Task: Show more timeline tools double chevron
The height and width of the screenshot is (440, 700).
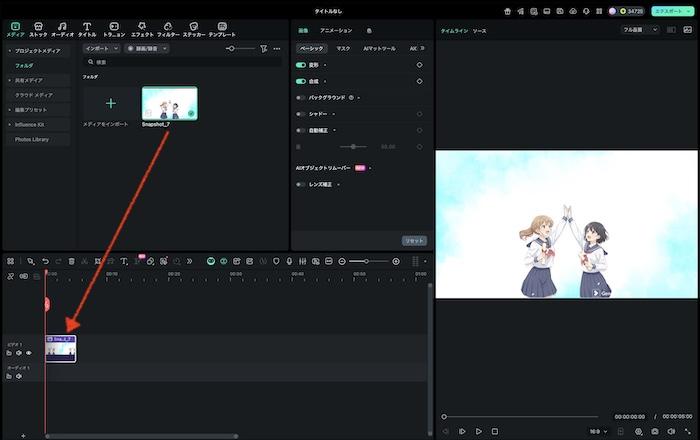Action: tap(189, 262)
